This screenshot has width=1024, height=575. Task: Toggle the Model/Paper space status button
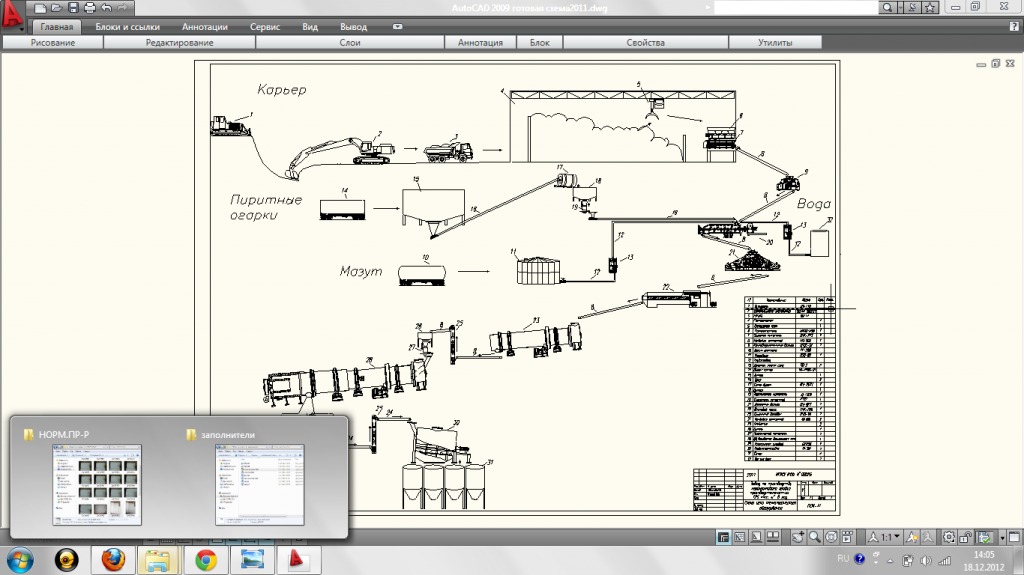723,537
